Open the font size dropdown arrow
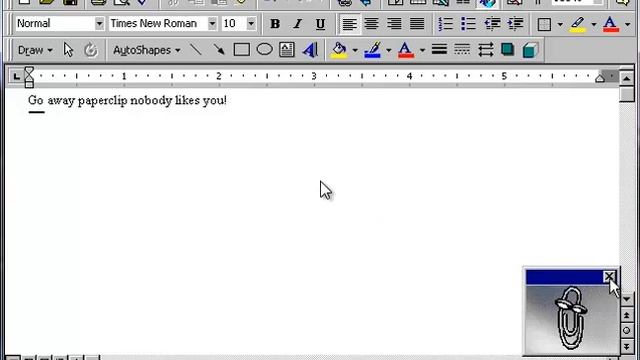Image resolution: width=640 pixels, height=360 pixels. click(251, 24)
